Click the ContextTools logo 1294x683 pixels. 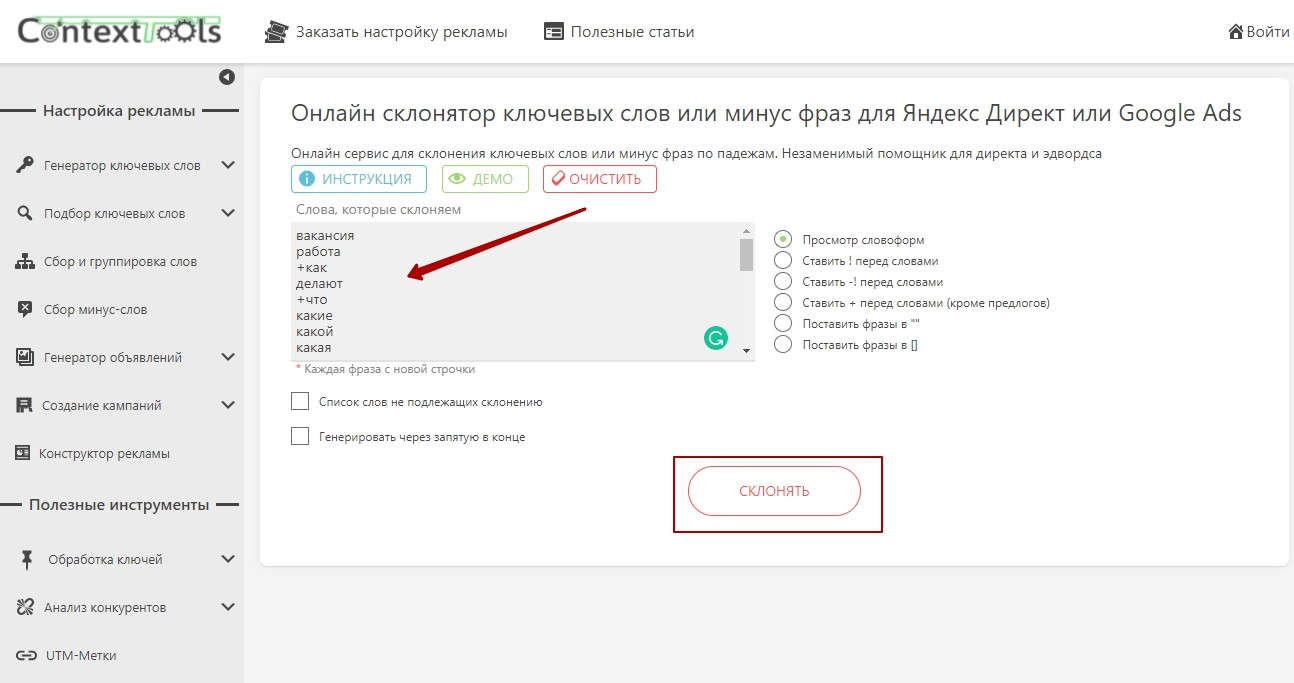119,30
